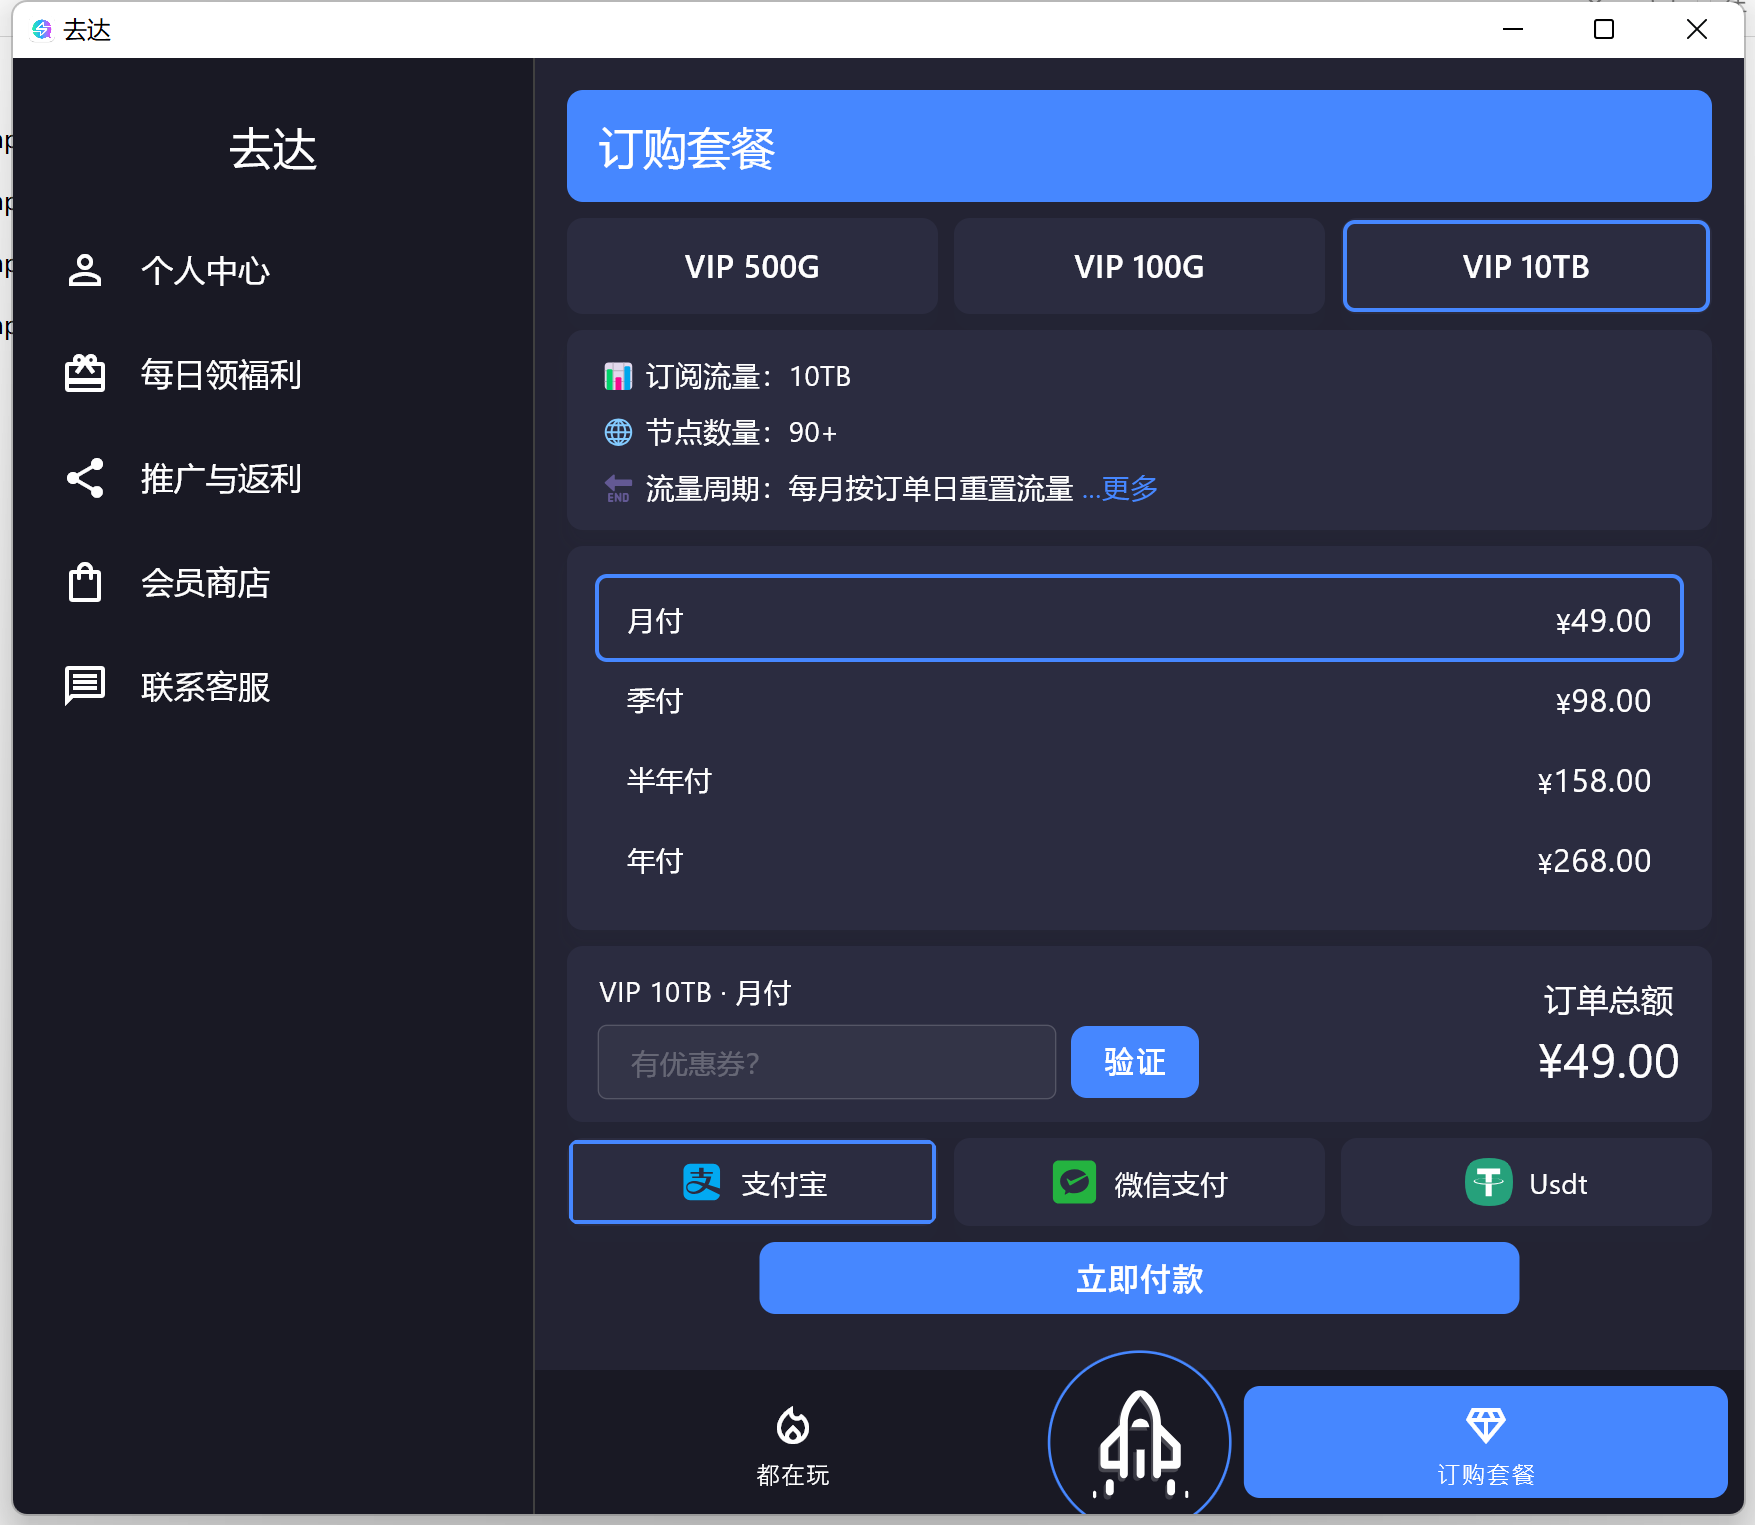Select 微信支付 as payment method

coord(1139,1182)
